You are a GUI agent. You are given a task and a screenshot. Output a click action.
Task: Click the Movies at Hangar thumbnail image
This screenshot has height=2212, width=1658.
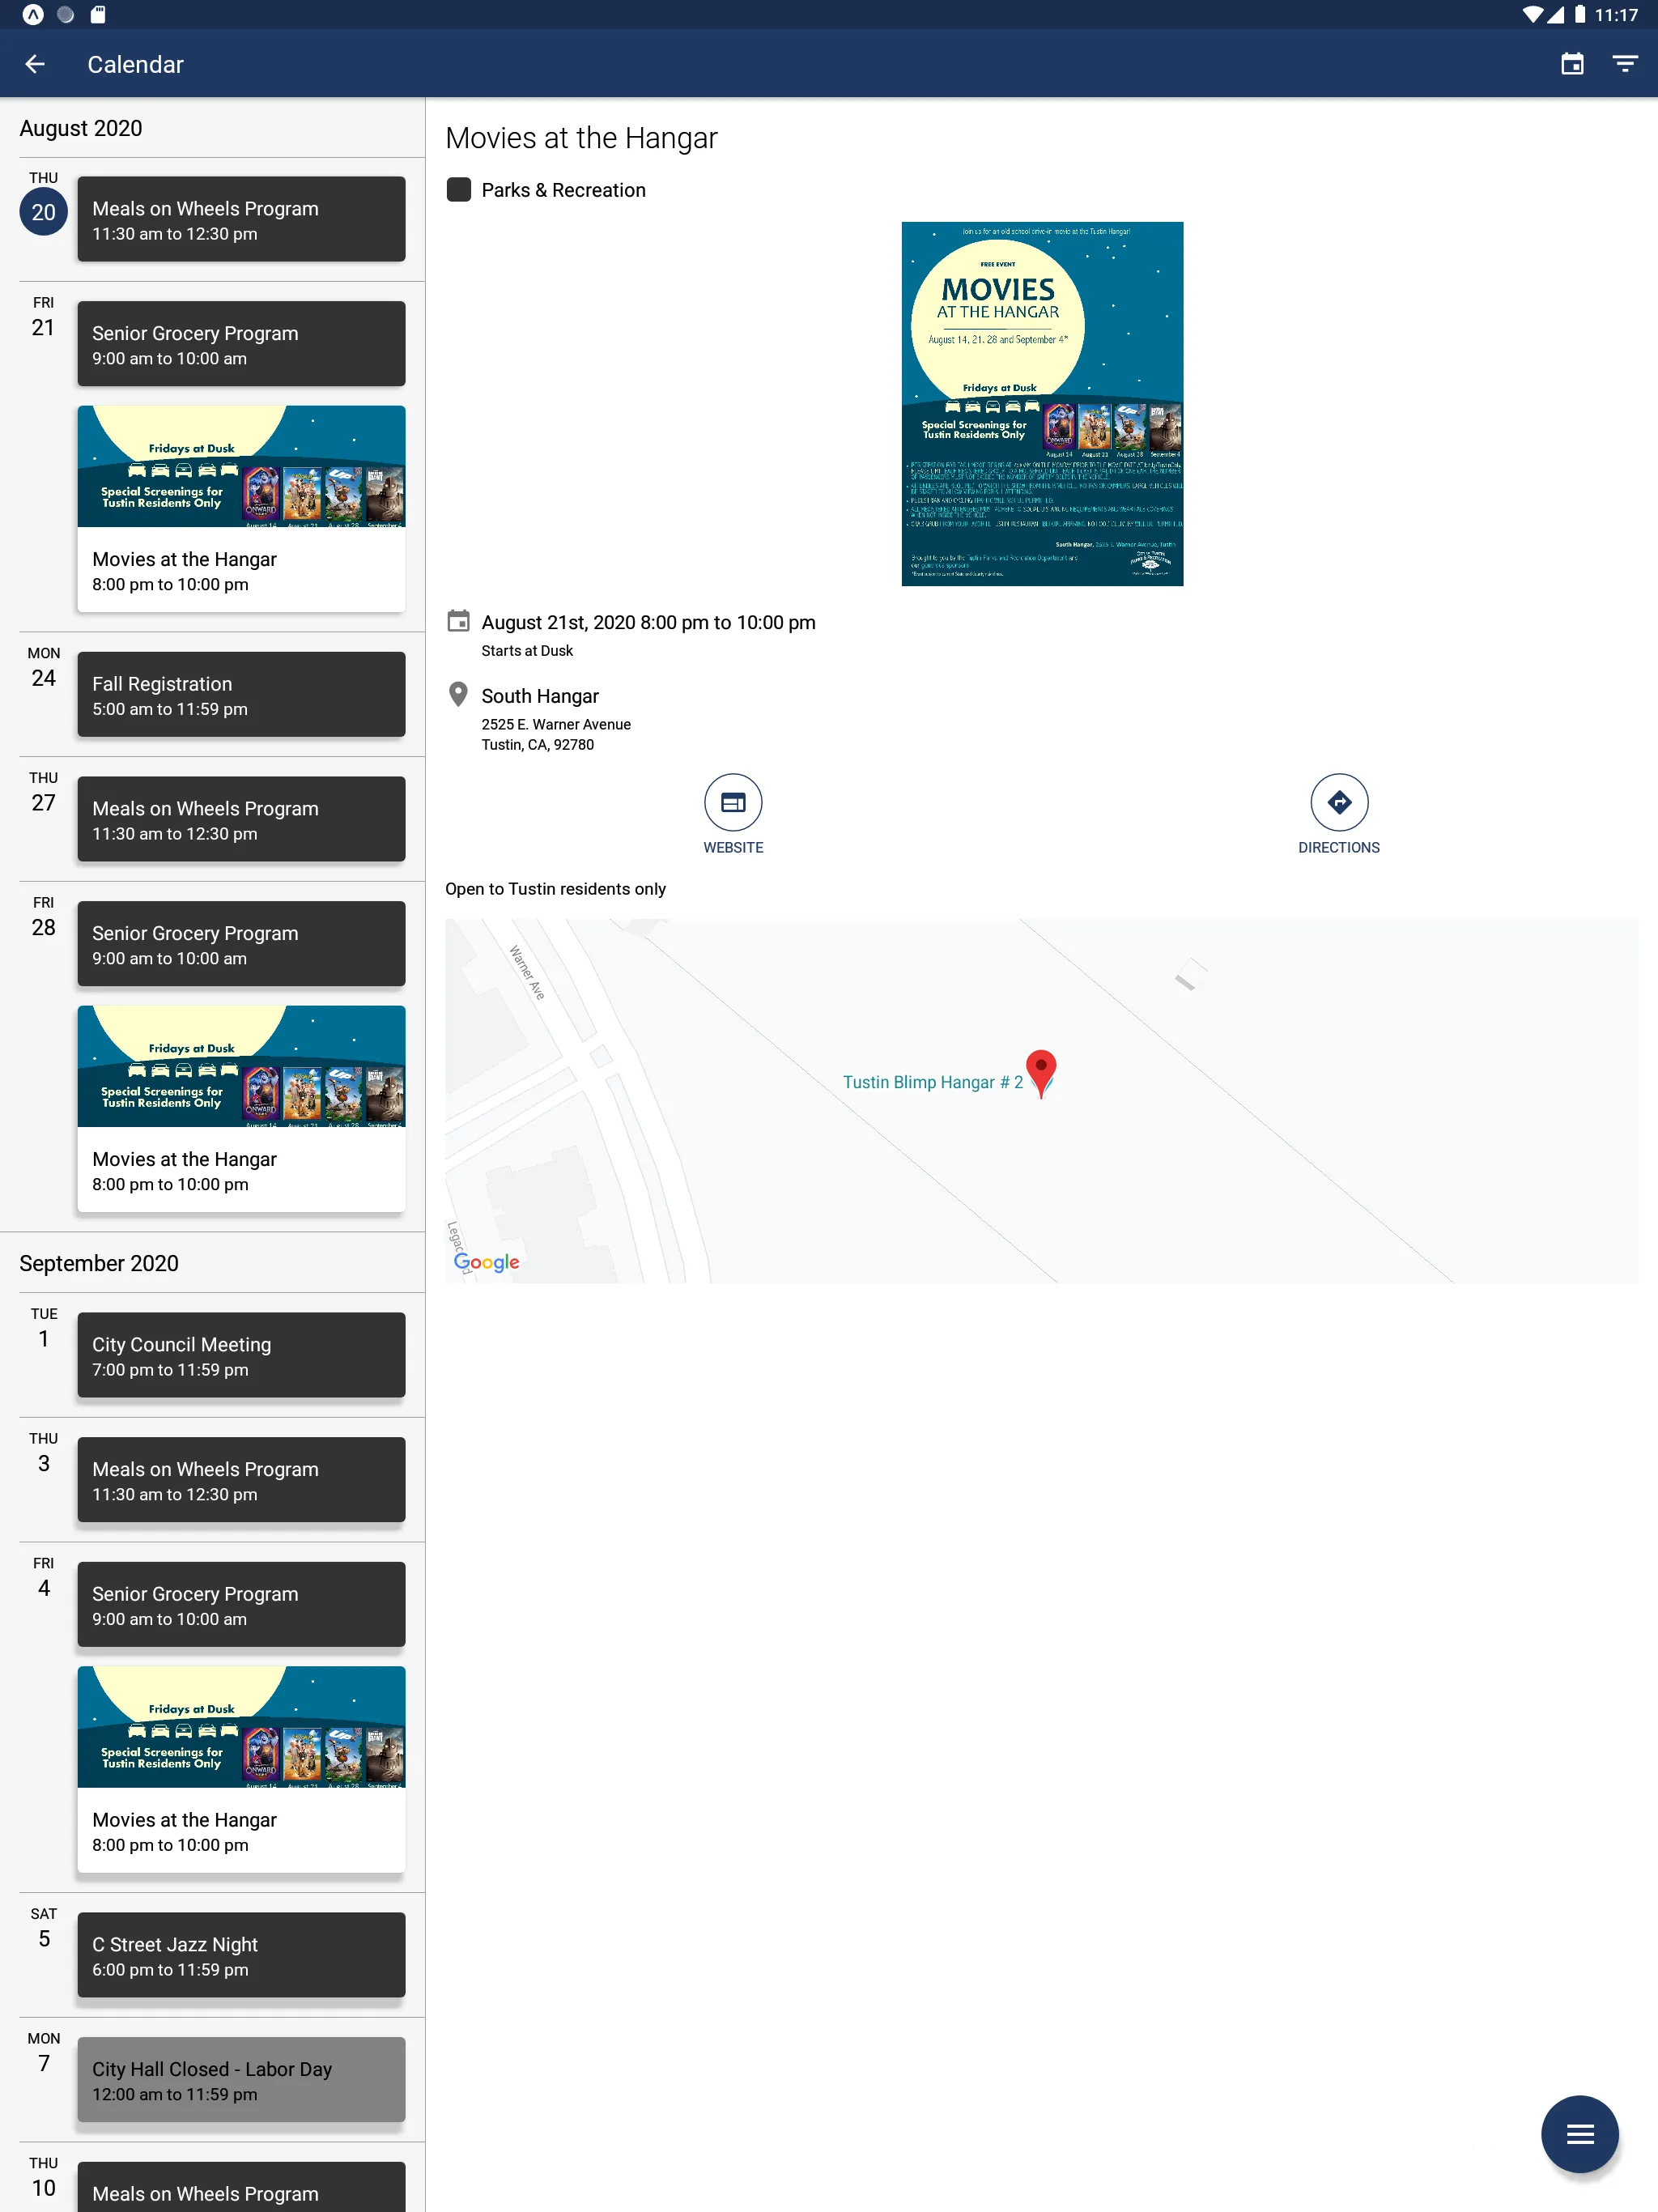pos(1041,402)
